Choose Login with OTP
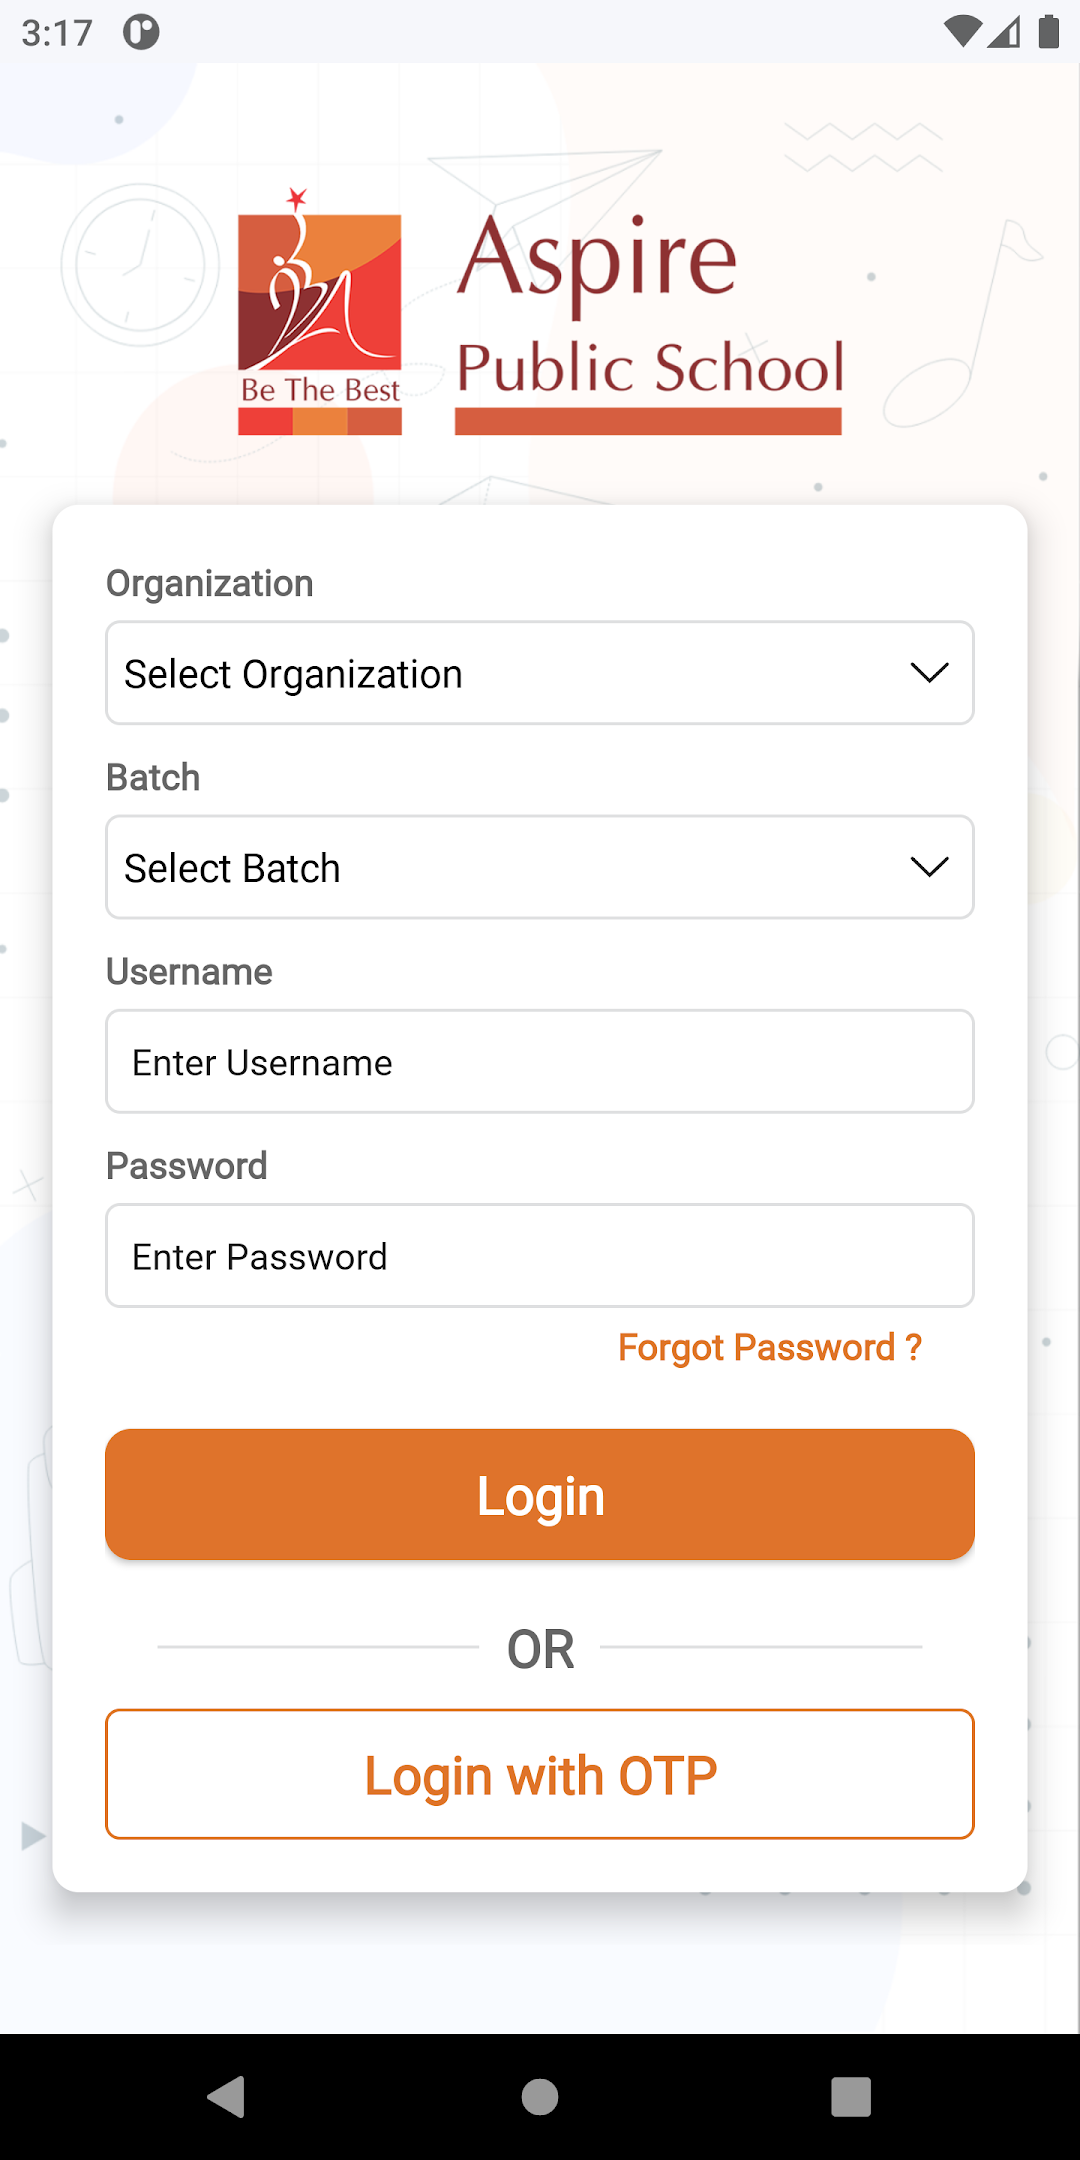1080x2160 pixels. pyautogui.click(x=540, y=1774)
